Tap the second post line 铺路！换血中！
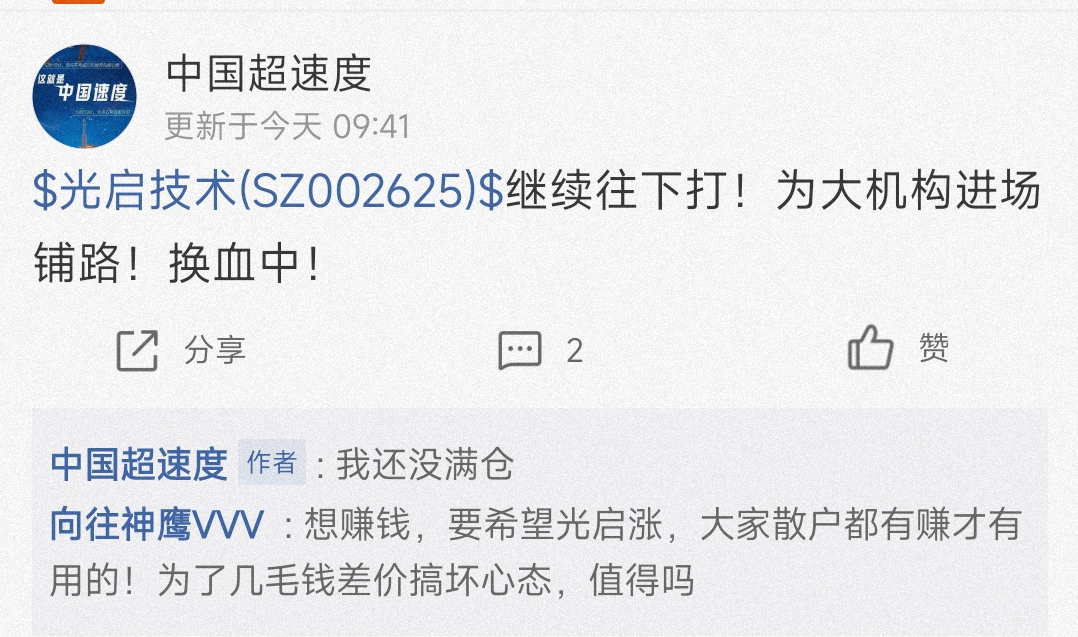This screenshot has height=637, width=1078. pyautogui.click(x=177, y=262)
